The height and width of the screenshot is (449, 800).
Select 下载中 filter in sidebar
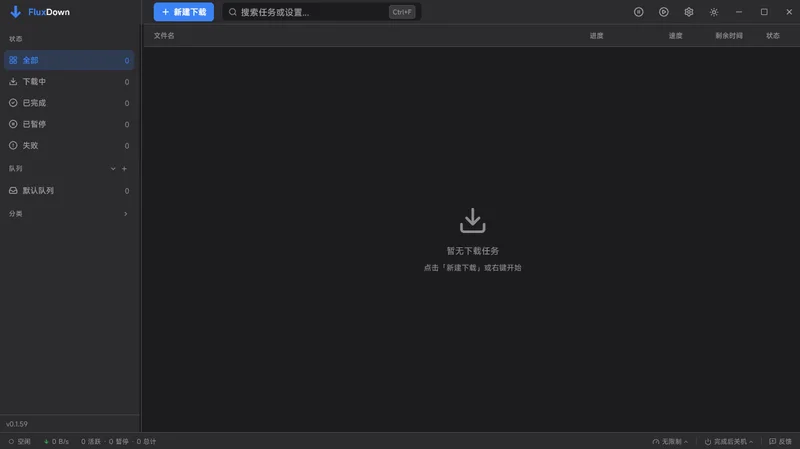(x=69, y=82)
